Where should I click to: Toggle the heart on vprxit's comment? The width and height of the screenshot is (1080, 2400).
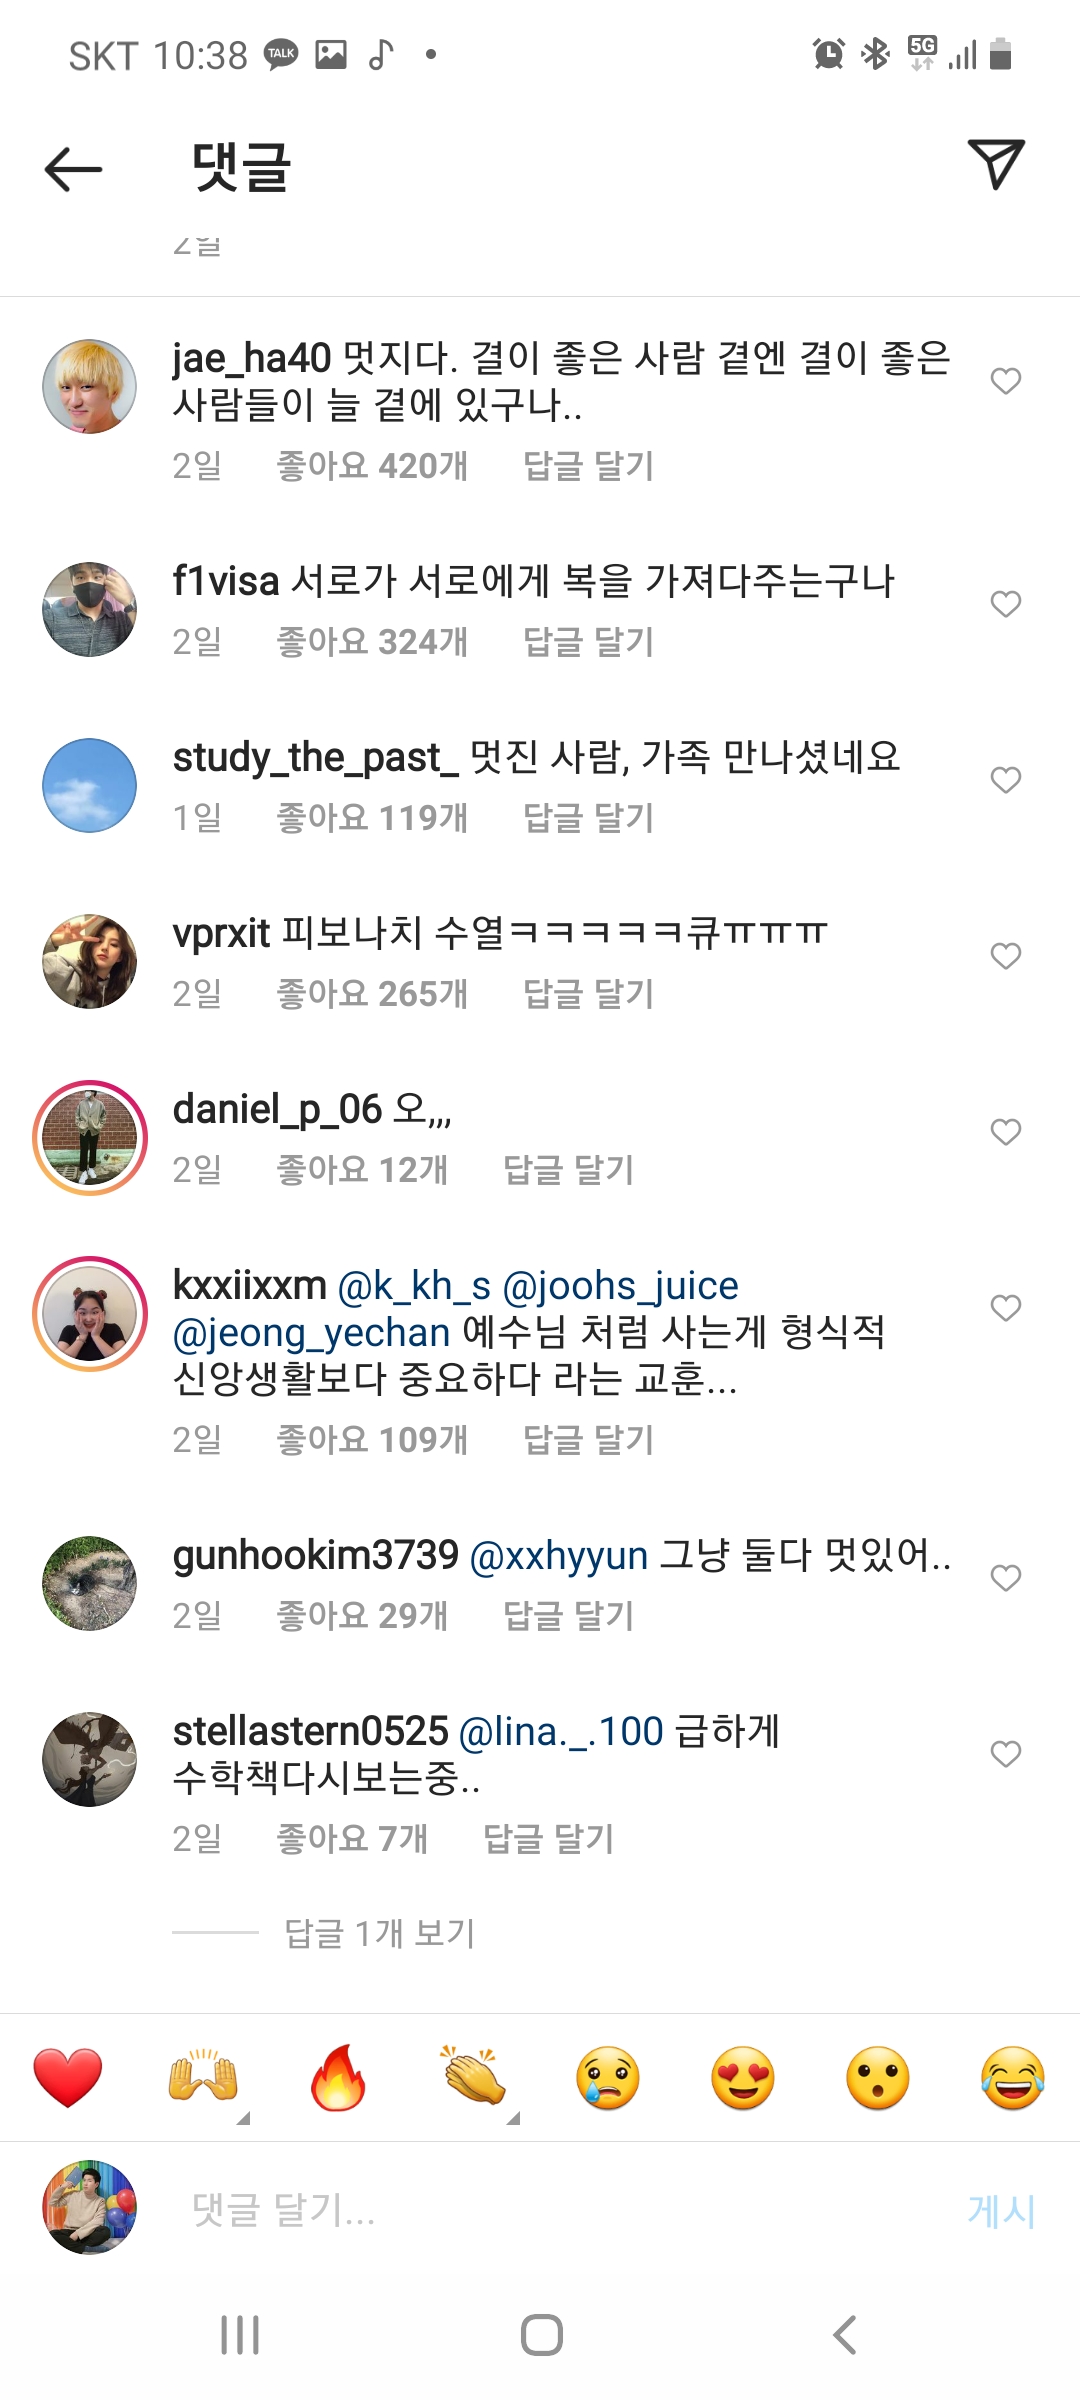[1005, 956]
